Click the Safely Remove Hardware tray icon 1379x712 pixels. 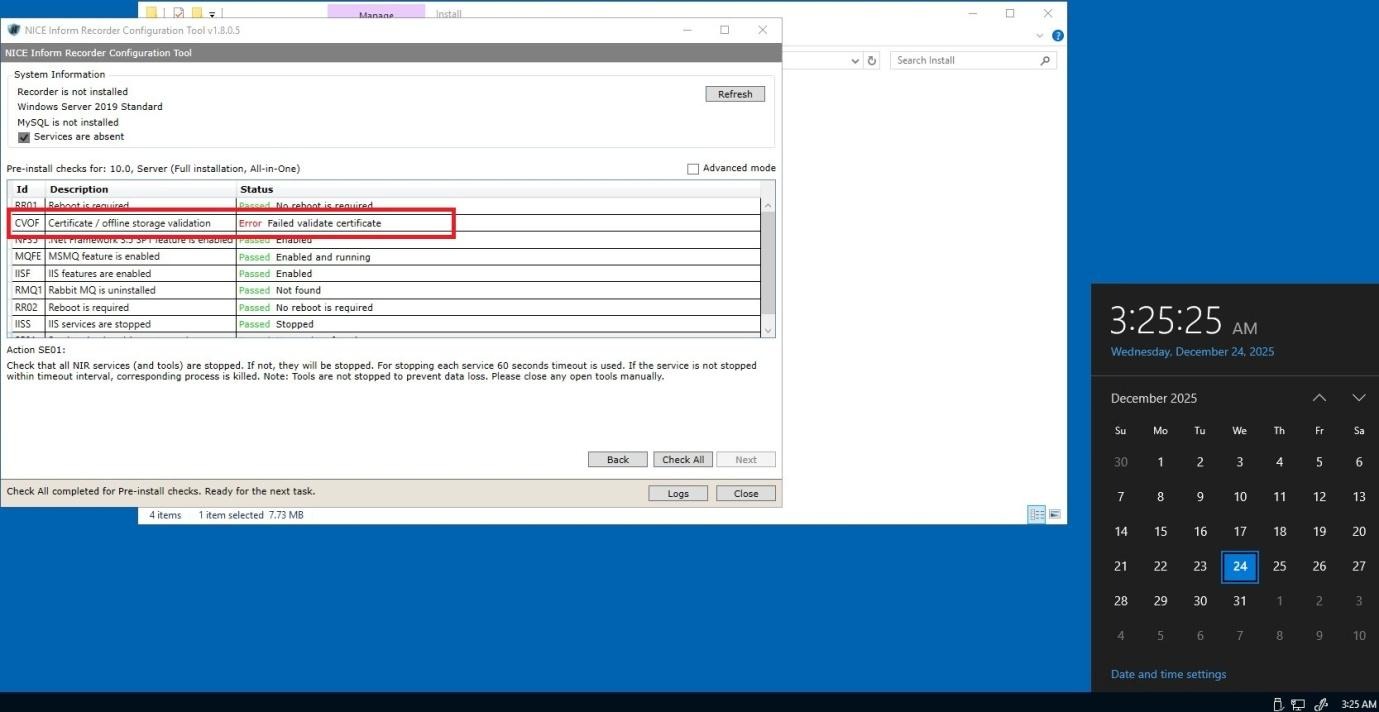(x=1278, y=704)
